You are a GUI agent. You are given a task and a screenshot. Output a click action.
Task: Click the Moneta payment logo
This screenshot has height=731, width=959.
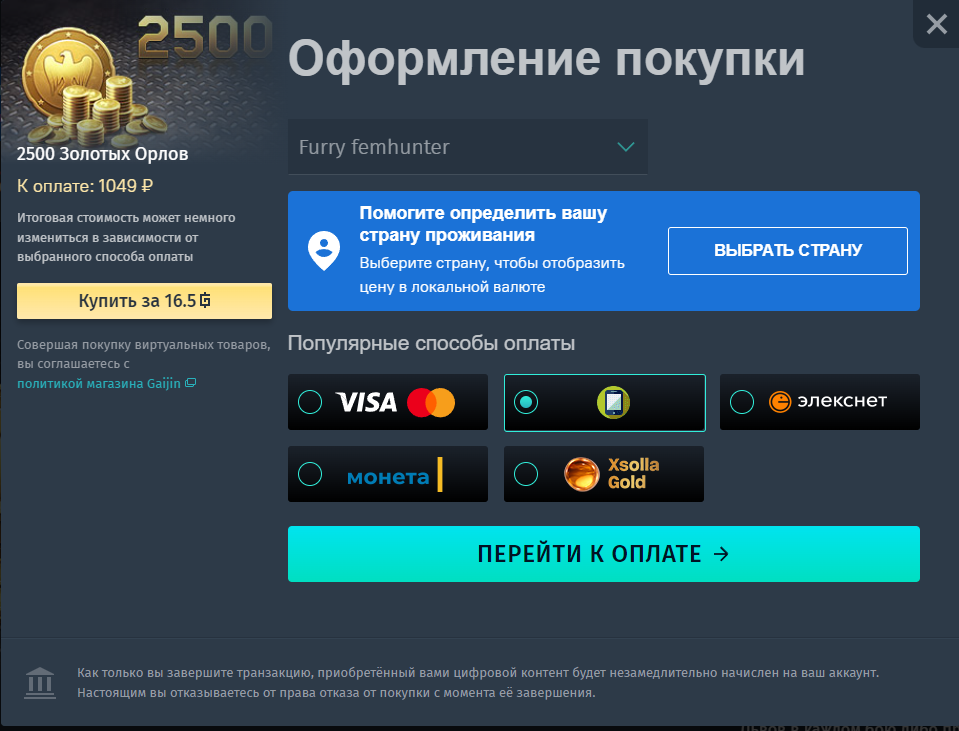(x=394, y=475)
